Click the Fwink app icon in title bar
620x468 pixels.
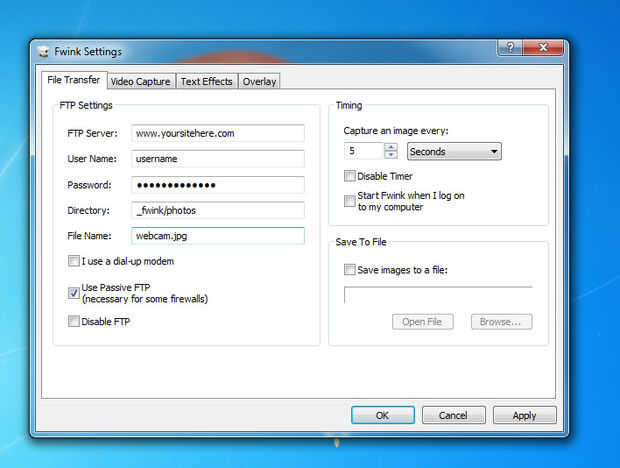tap(43, 52)
